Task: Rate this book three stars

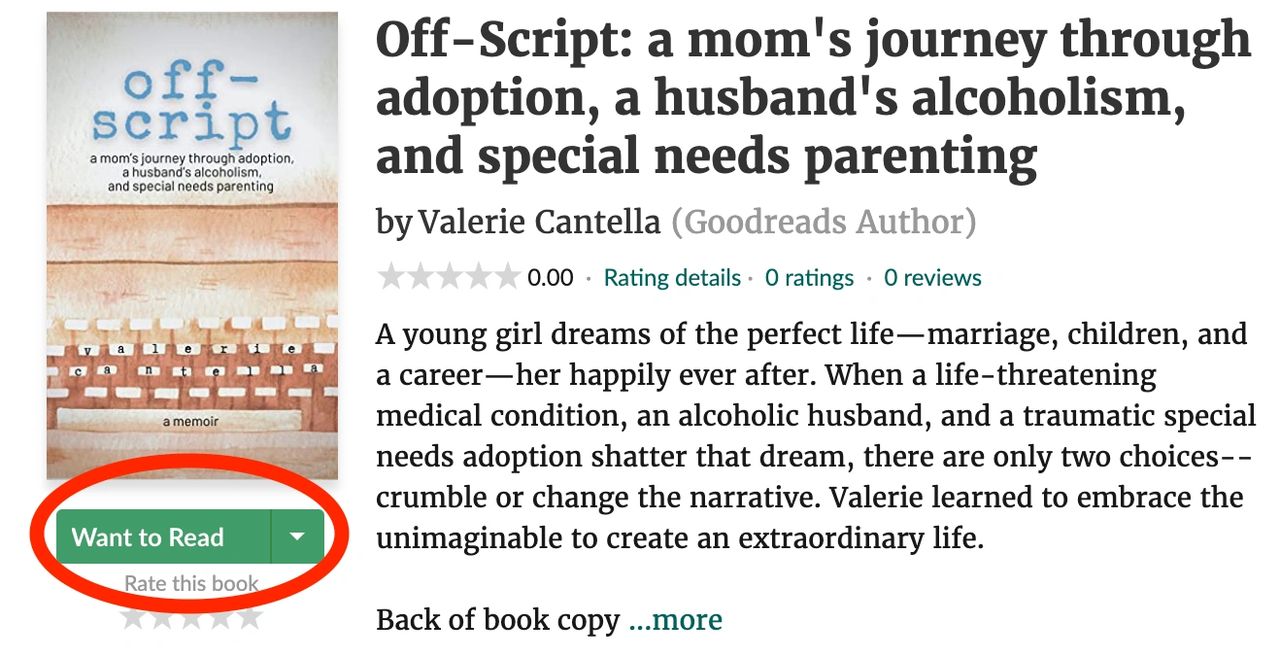Action: tap(191, 617)
